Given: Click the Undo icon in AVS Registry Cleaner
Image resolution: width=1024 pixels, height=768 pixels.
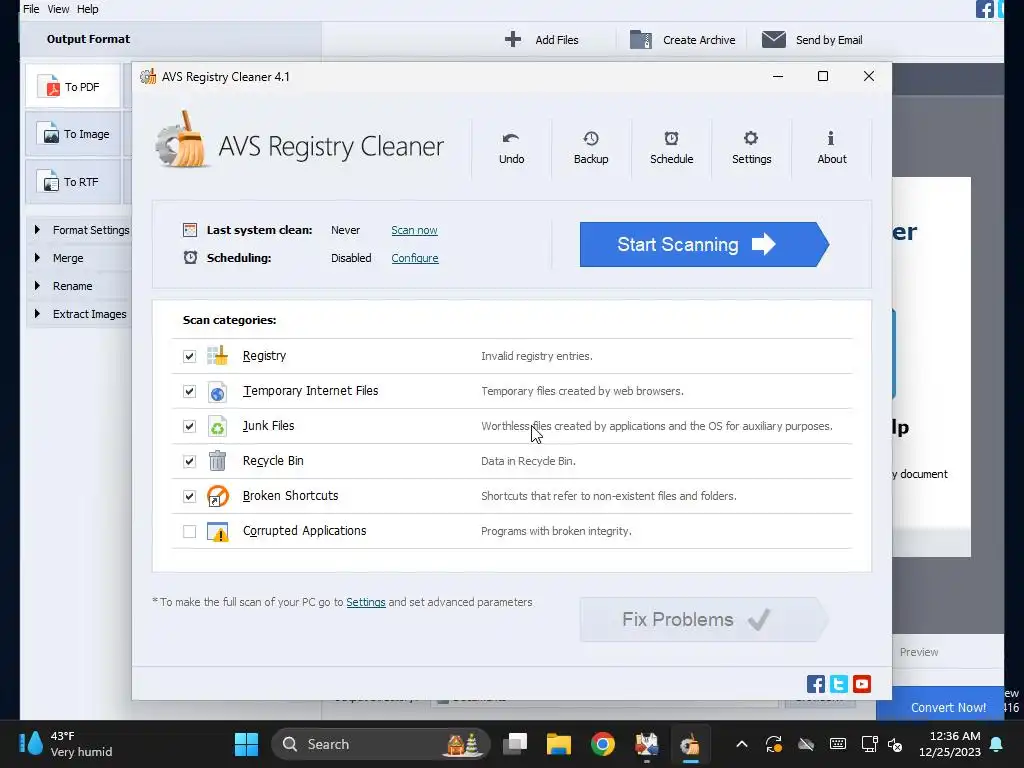Looking at the screenshot, I should point(511,148).
